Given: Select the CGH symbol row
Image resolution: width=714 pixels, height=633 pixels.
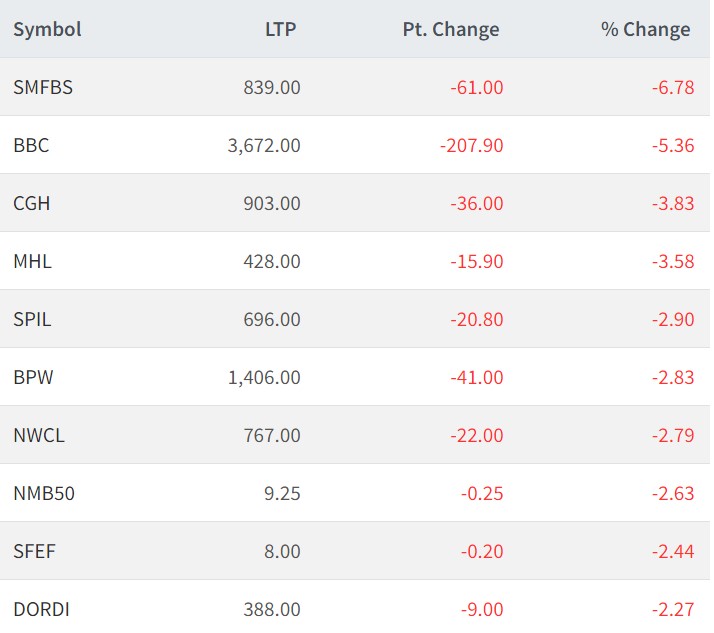Looking at the screenshot, I should coord(31,203).
